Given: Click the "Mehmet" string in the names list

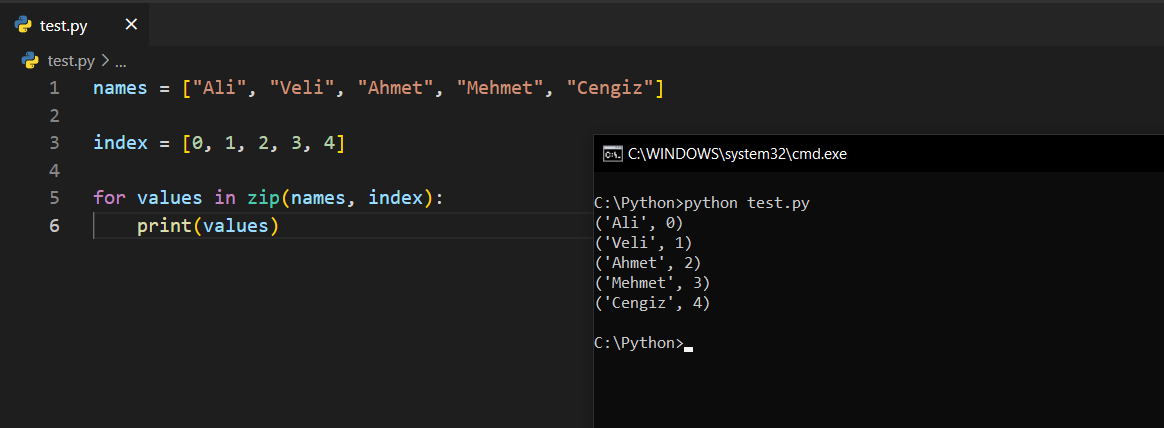Looking at the screenshot, I should 500,88.
